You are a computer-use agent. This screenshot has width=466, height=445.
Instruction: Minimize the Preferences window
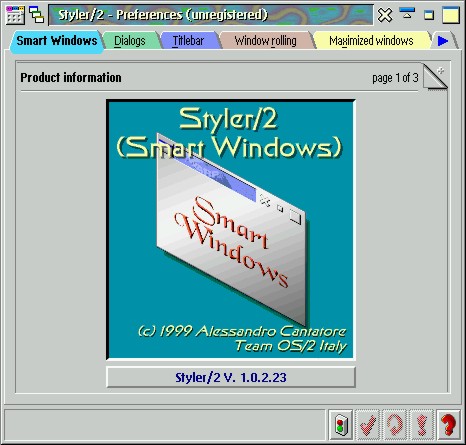[x=429, y=15]
